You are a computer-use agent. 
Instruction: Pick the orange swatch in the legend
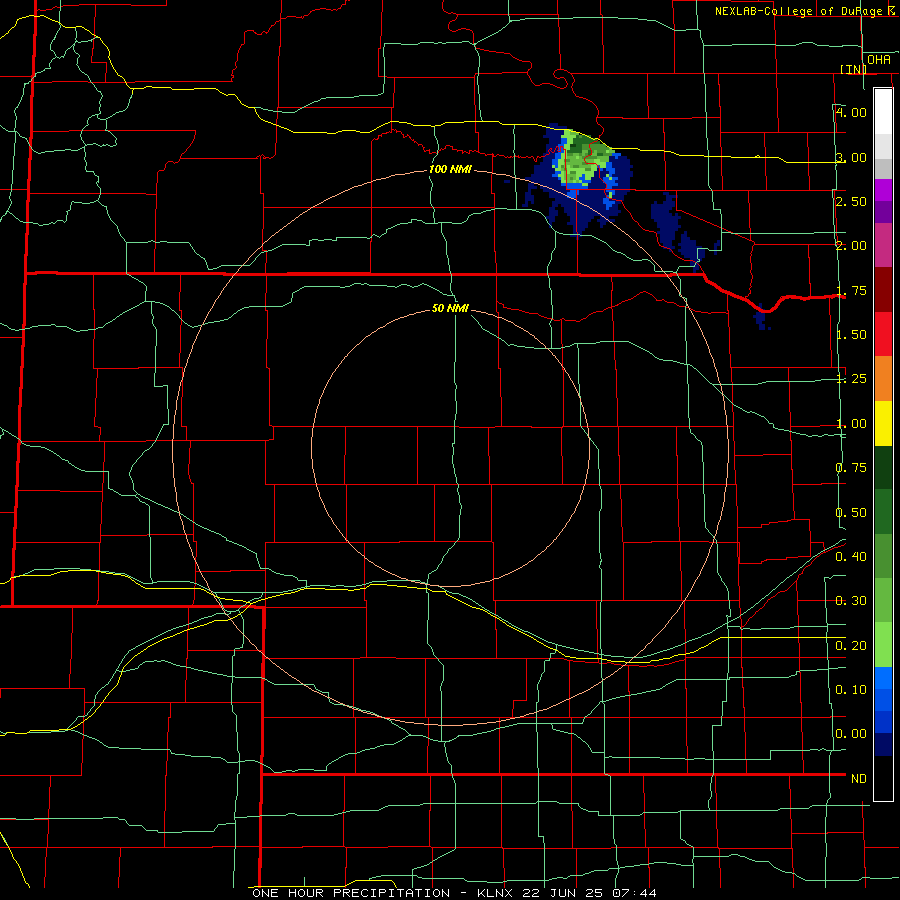click(883, 379)
